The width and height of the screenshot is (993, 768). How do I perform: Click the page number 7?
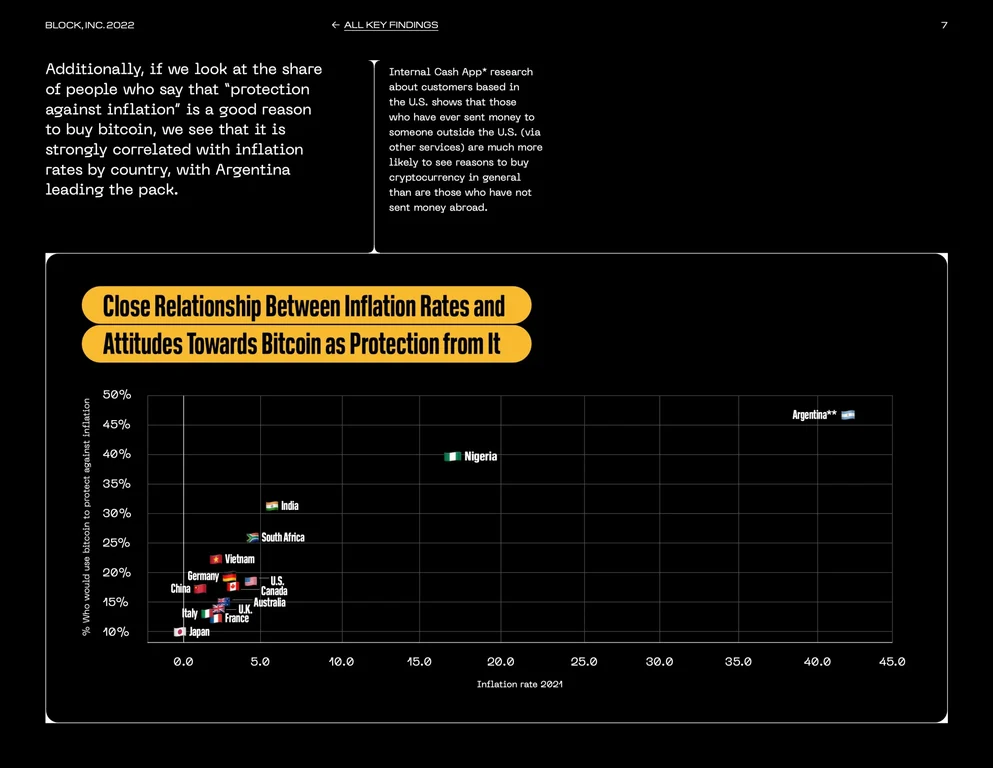944,25
